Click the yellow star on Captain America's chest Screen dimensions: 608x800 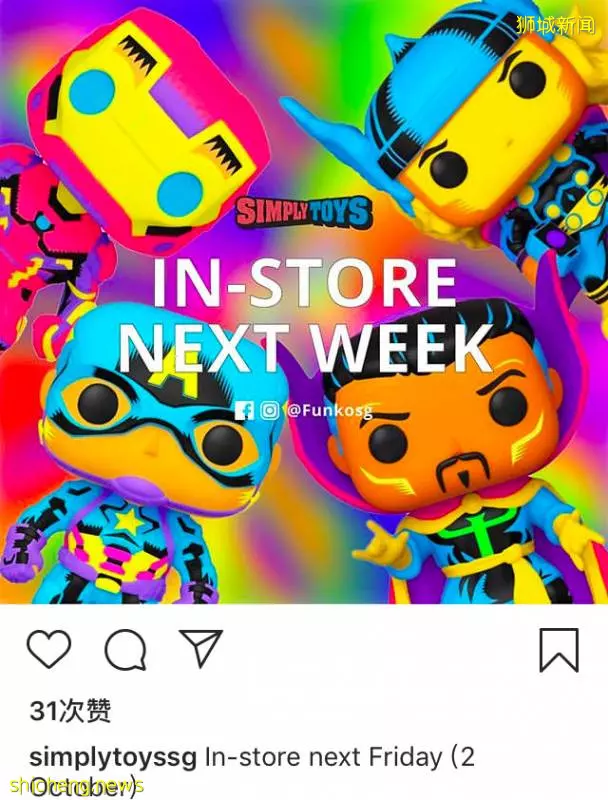129,521
